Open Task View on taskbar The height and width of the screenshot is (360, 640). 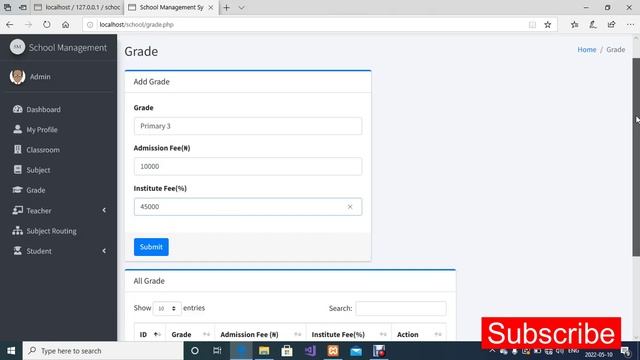point(217,351)
